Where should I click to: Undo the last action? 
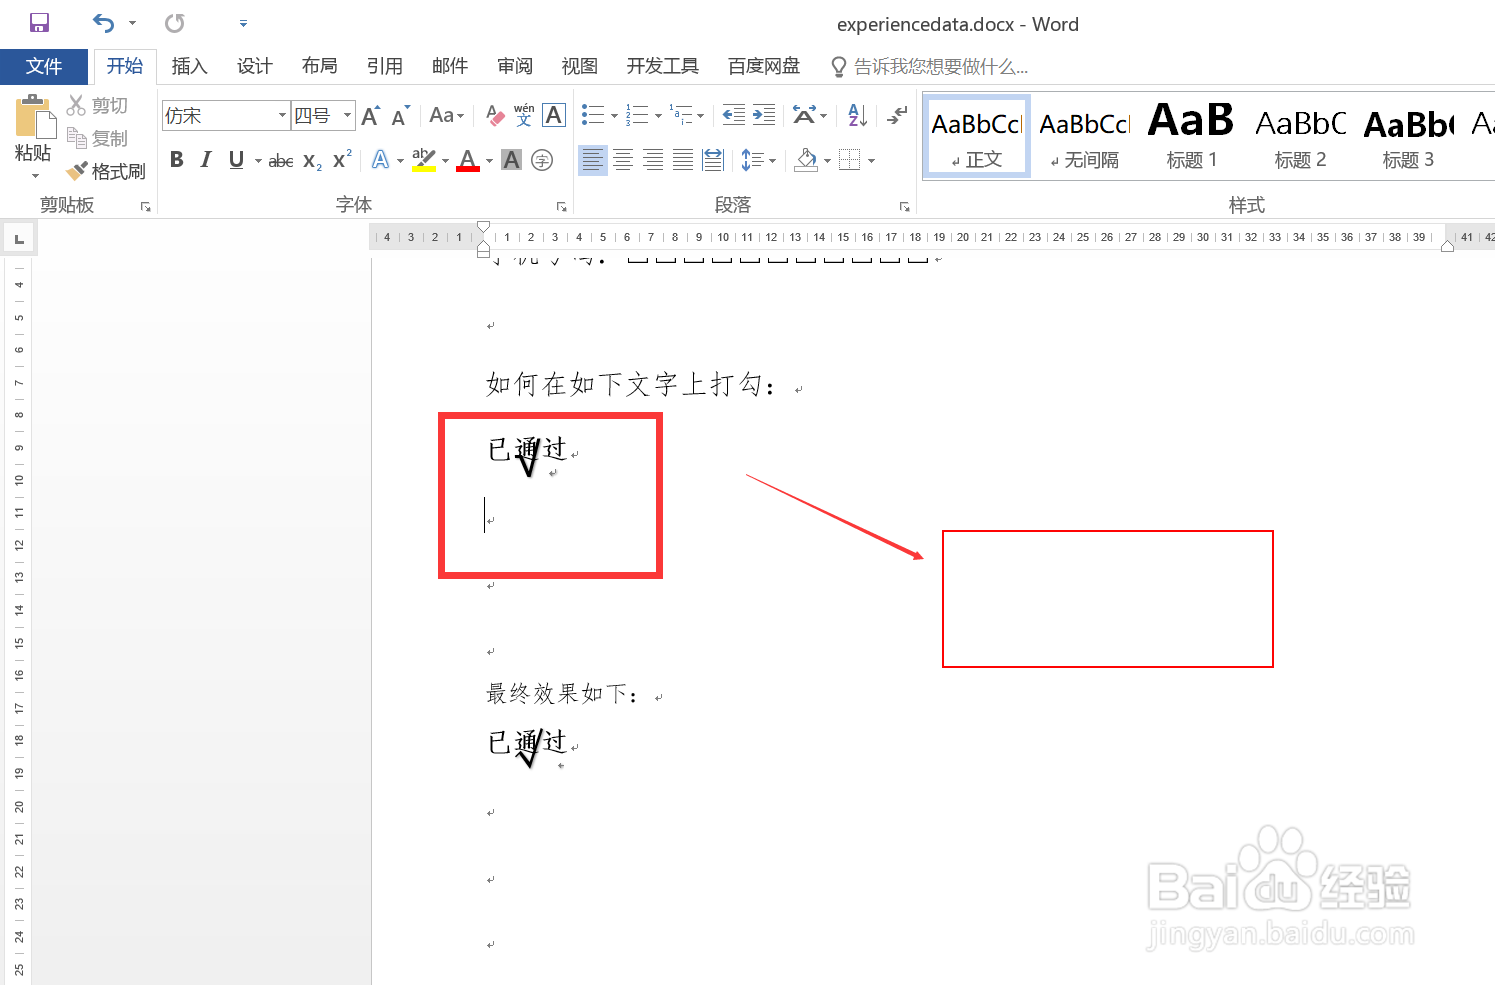coord(104,22)
